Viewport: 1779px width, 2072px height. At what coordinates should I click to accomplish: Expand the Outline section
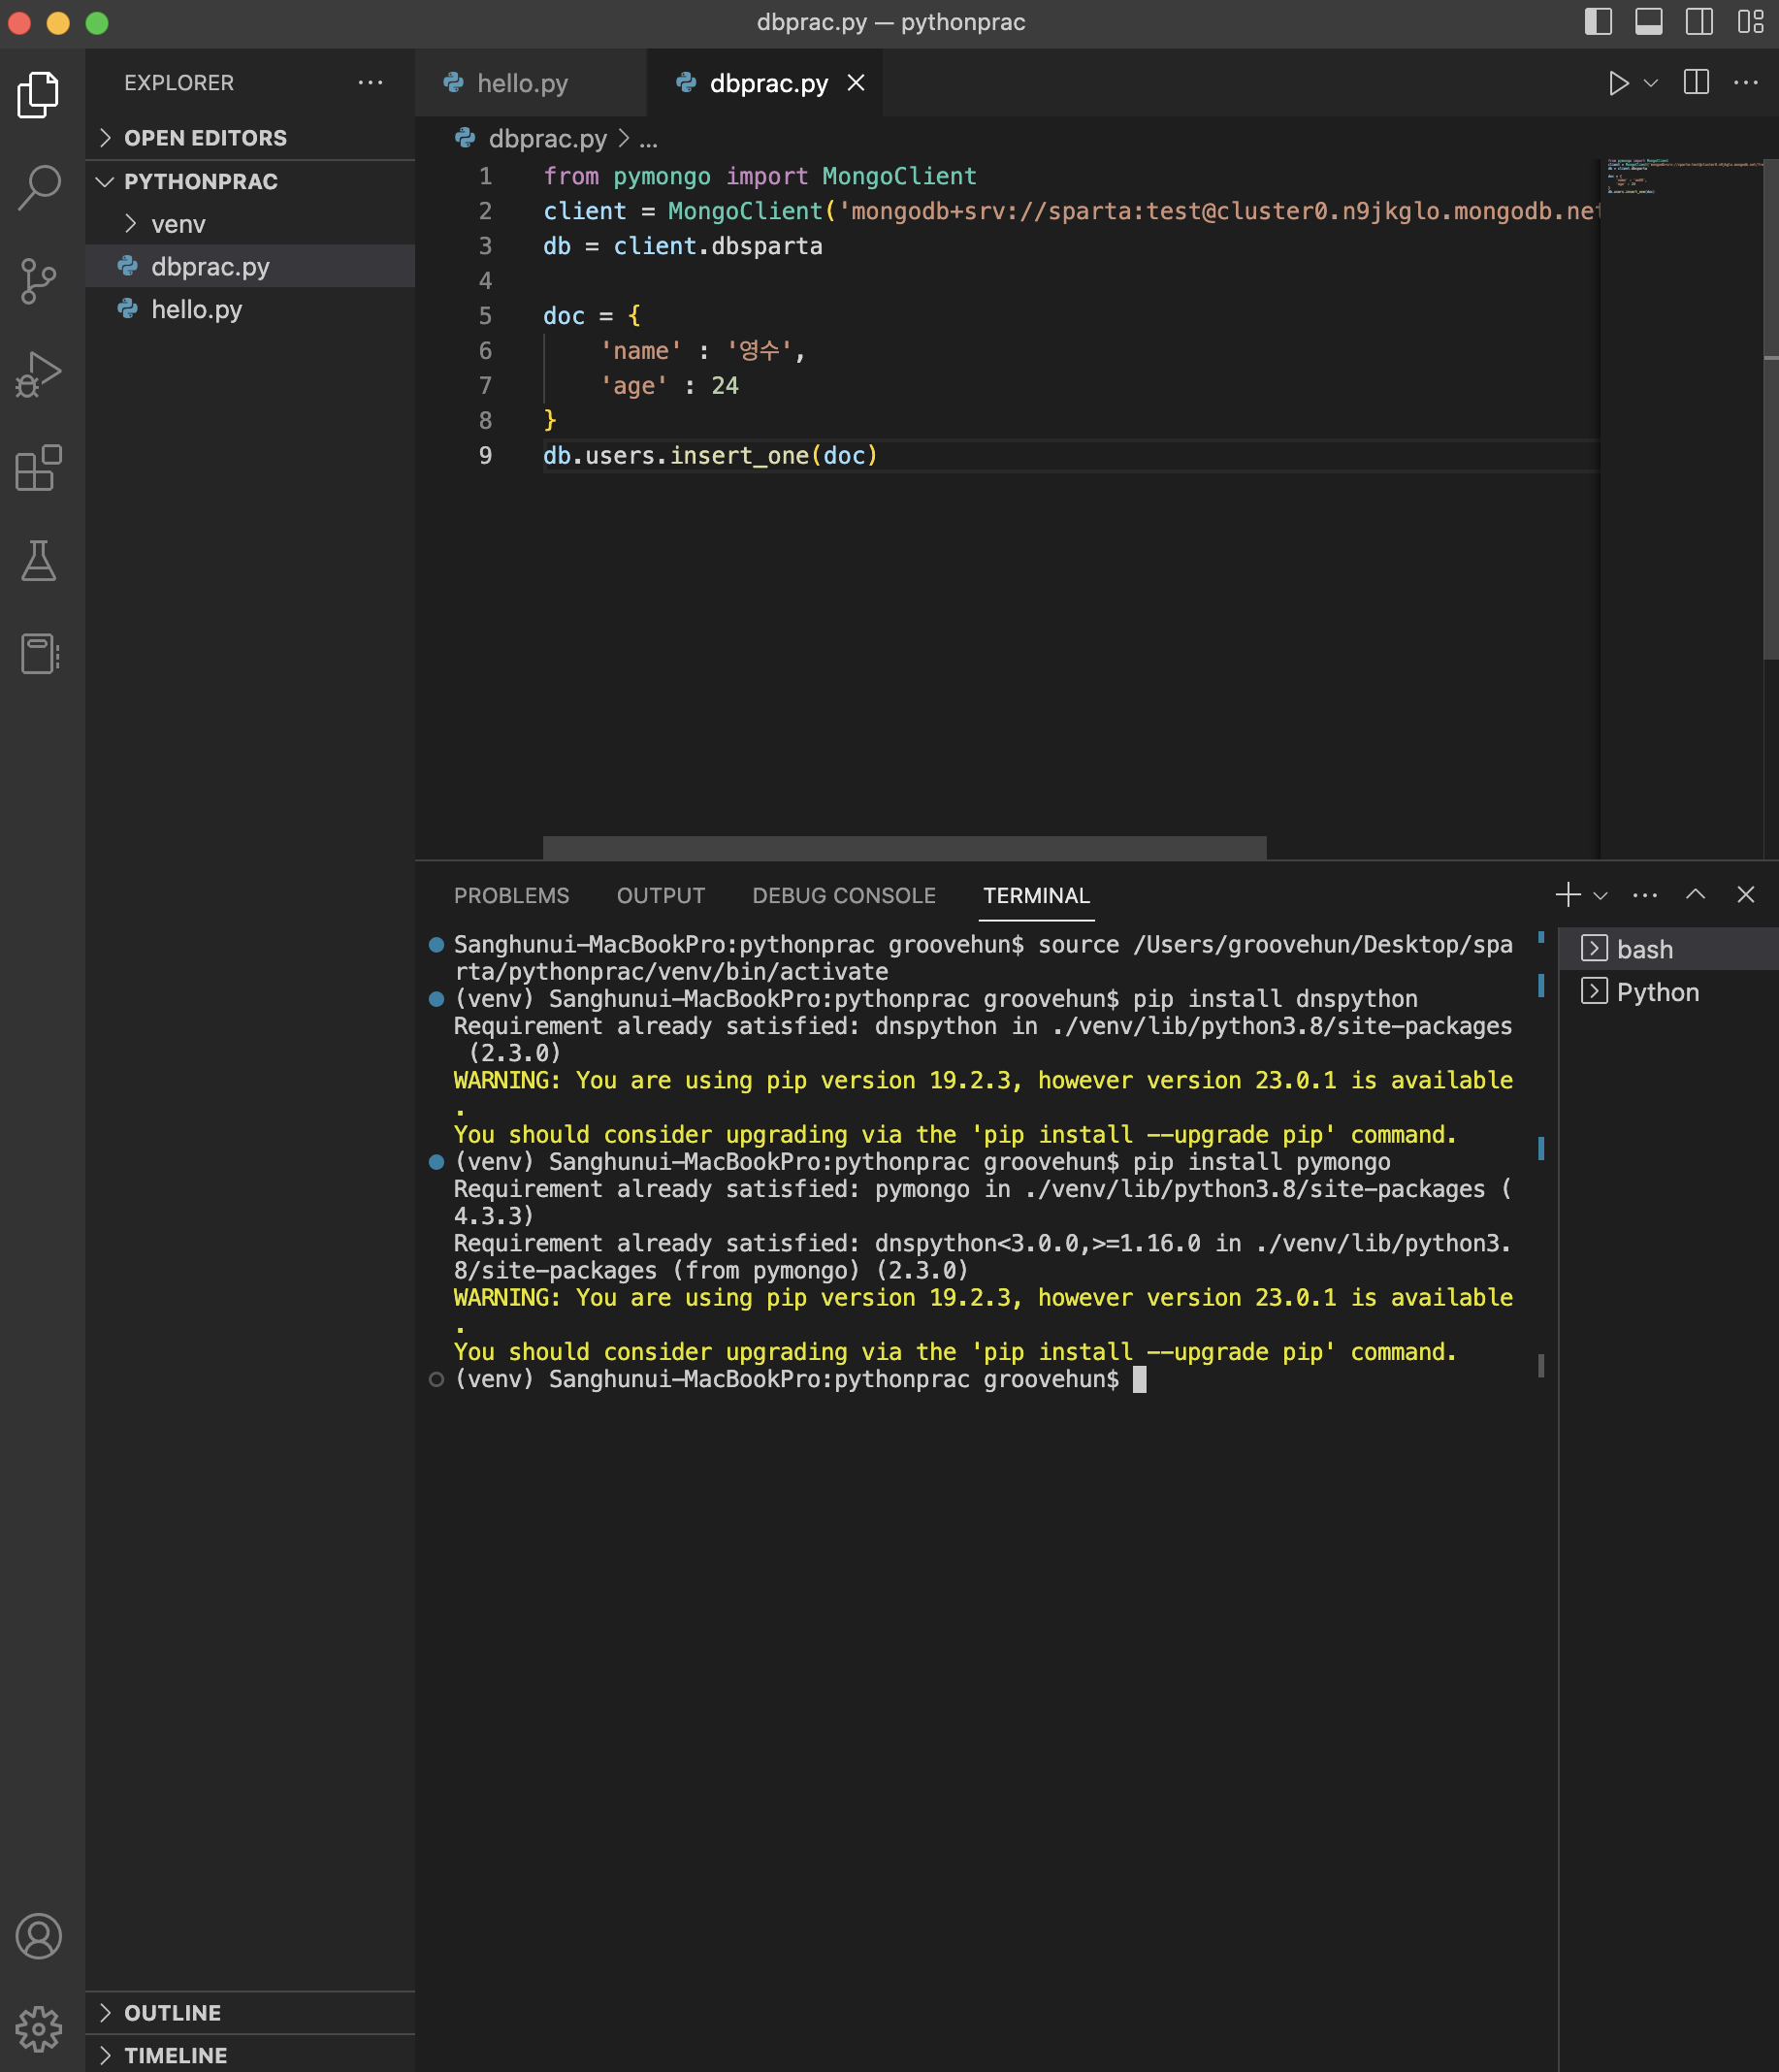(250, 2012)
